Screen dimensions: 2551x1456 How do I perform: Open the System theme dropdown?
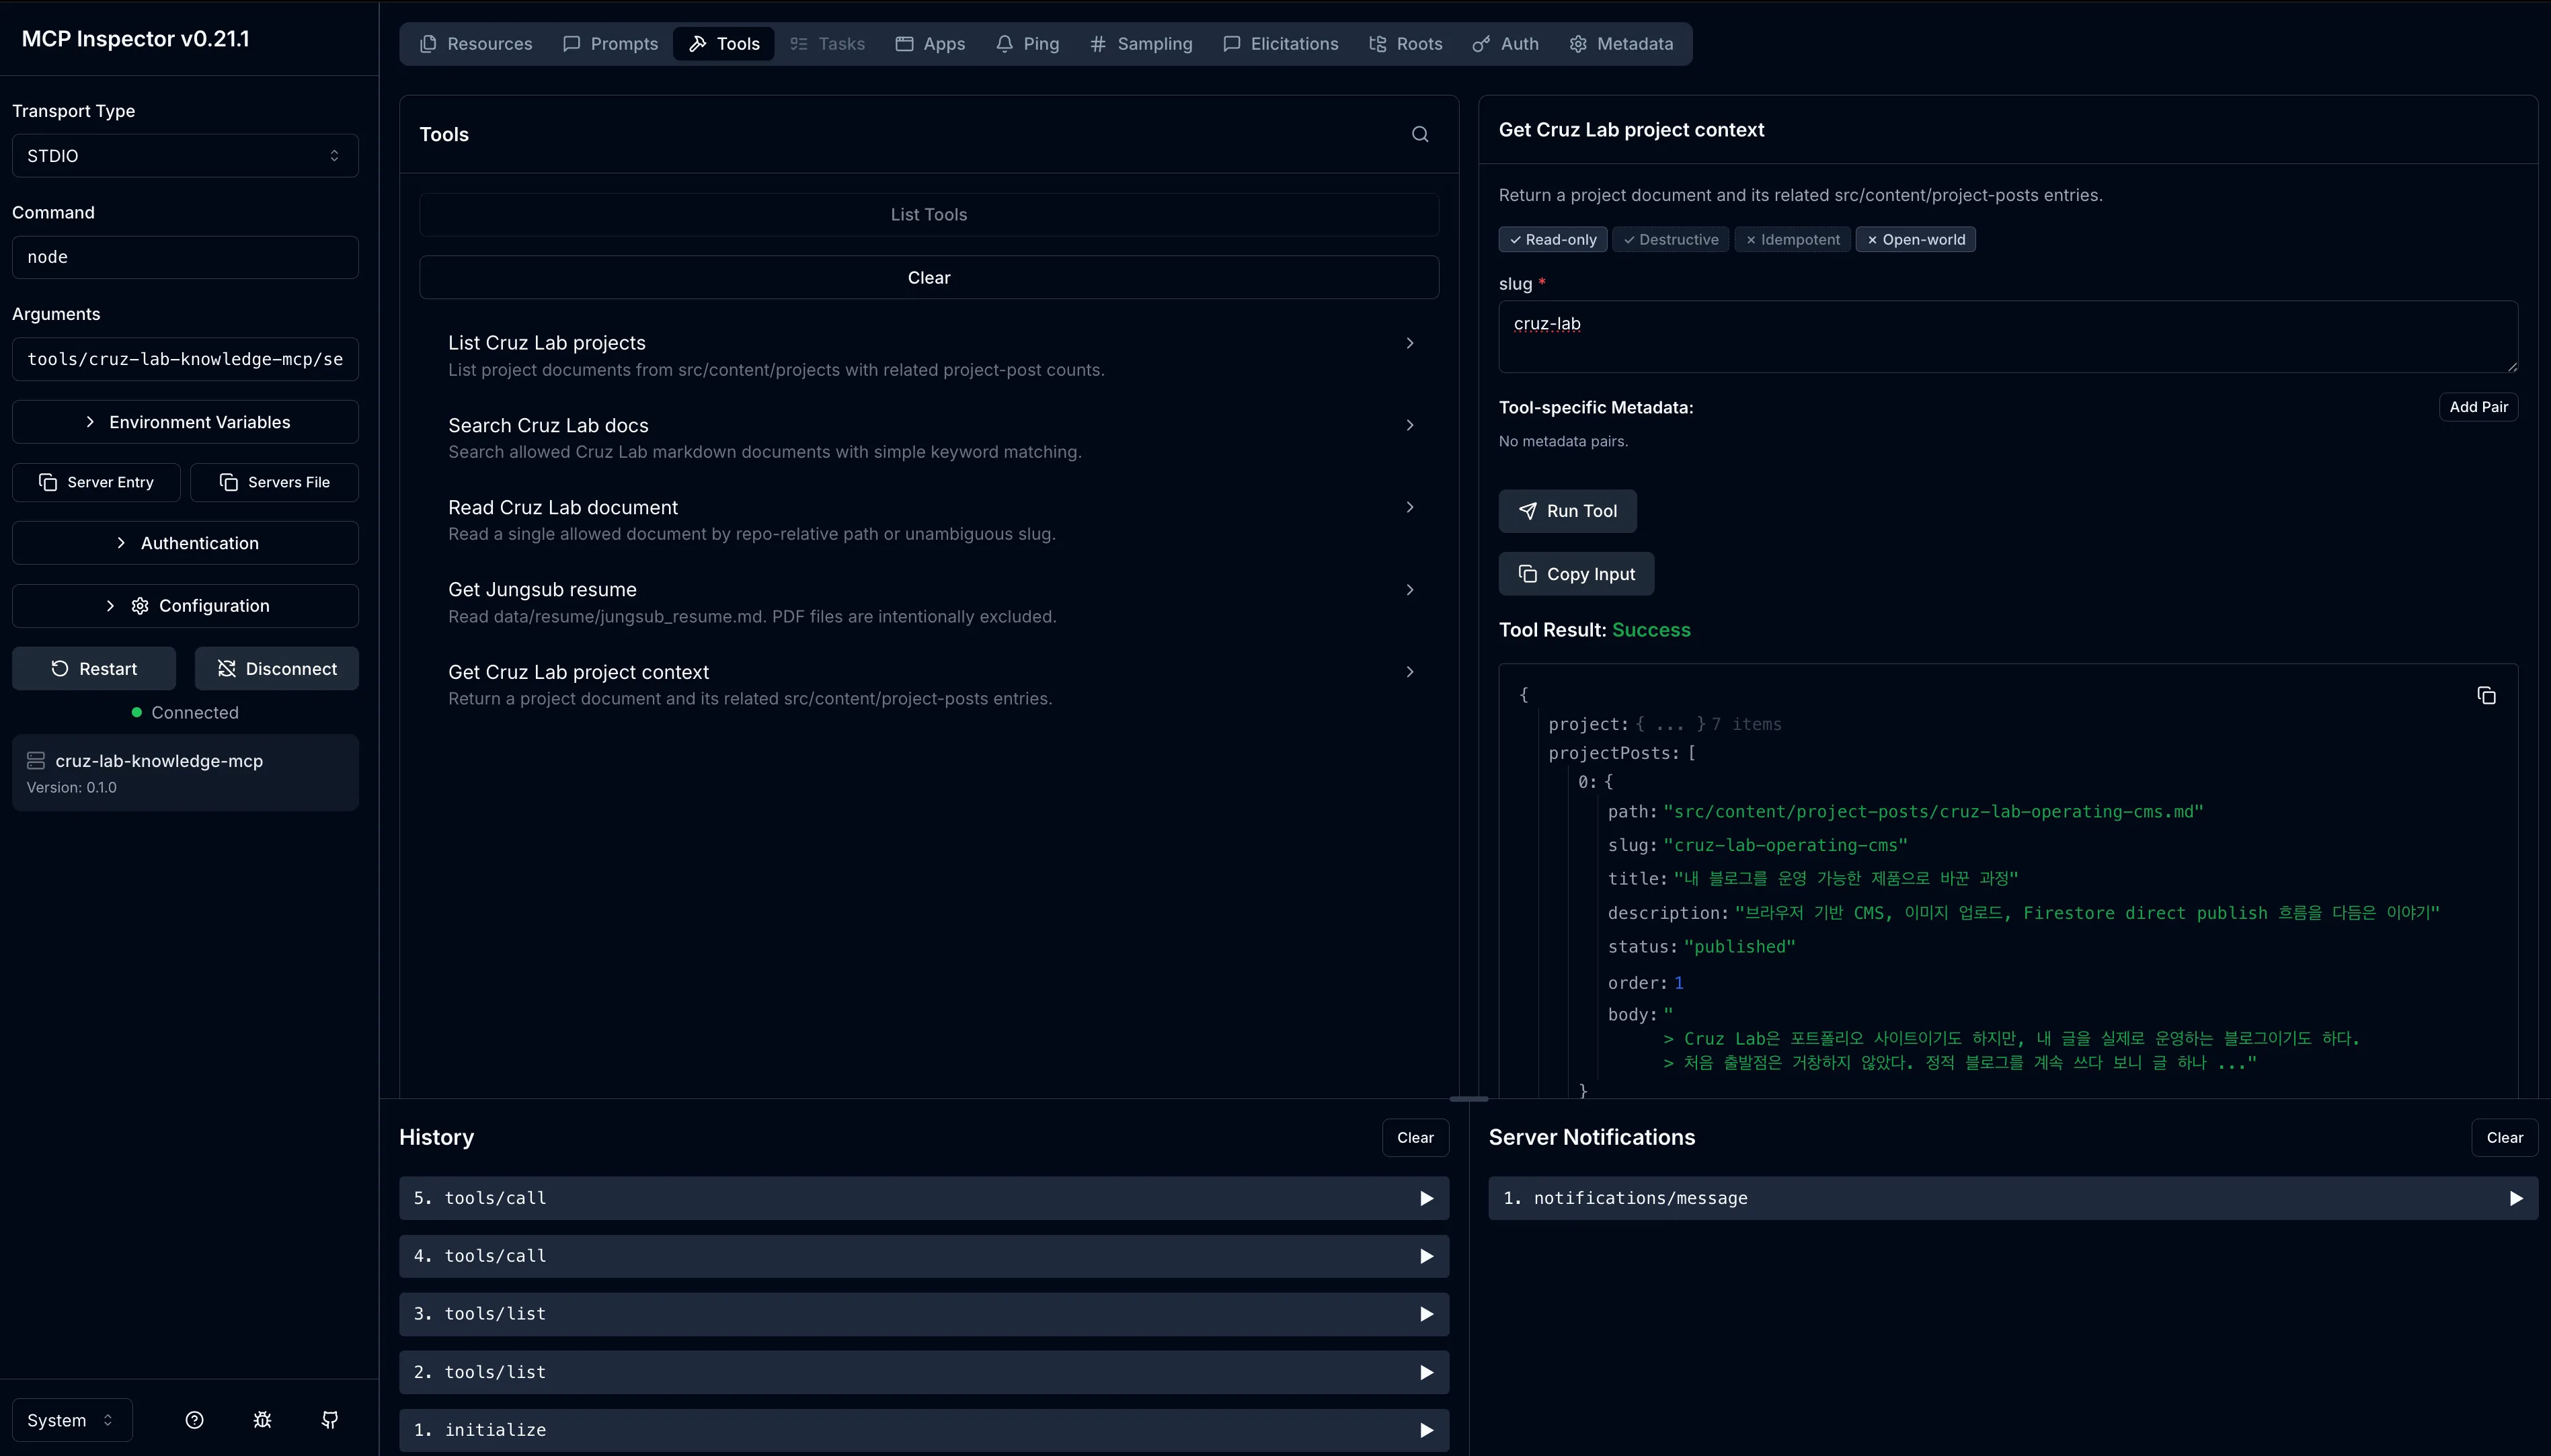point(72,1420)
